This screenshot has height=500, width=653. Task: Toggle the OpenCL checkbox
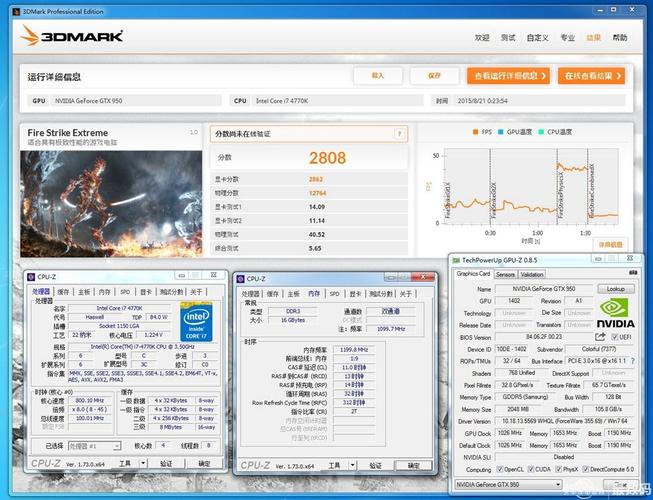(500, 469)
